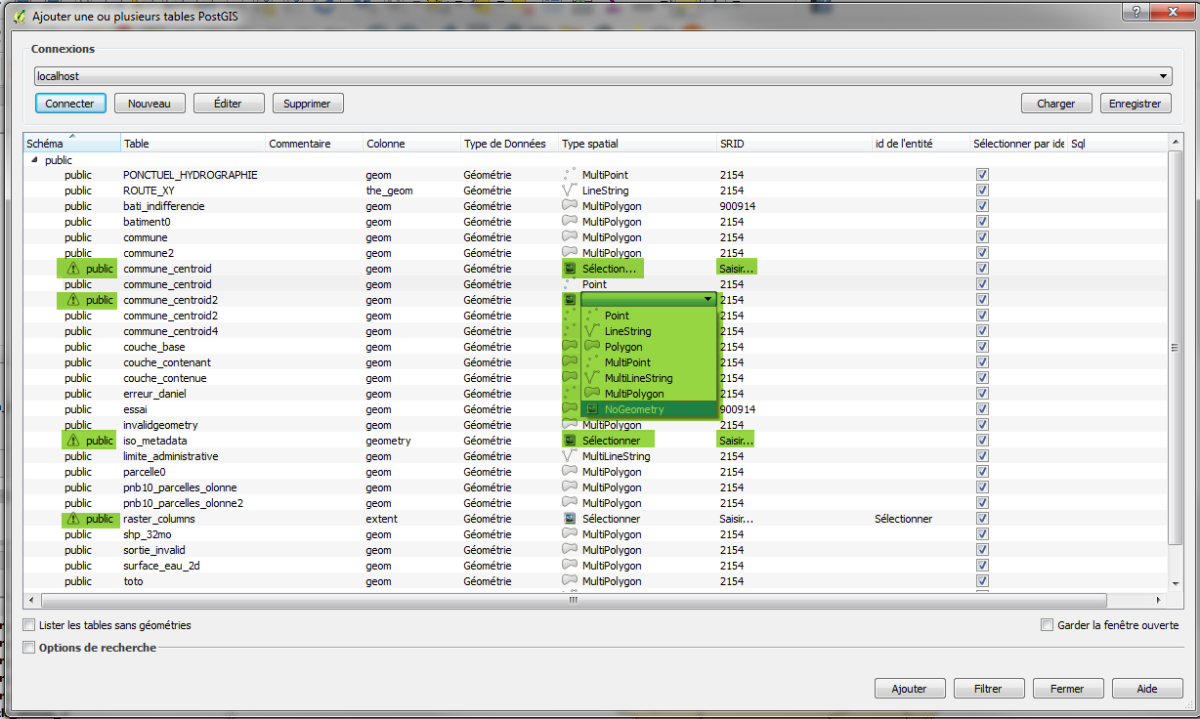Click the polygon icon in the commune2 row
Viewport: 1200px width, 719px height.
(x=570, y=253)
